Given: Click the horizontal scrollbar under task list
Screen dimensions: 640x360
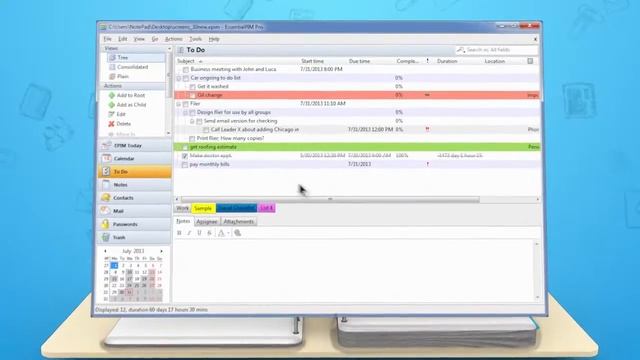Looking at the screenshot, I should pos(330,199).
